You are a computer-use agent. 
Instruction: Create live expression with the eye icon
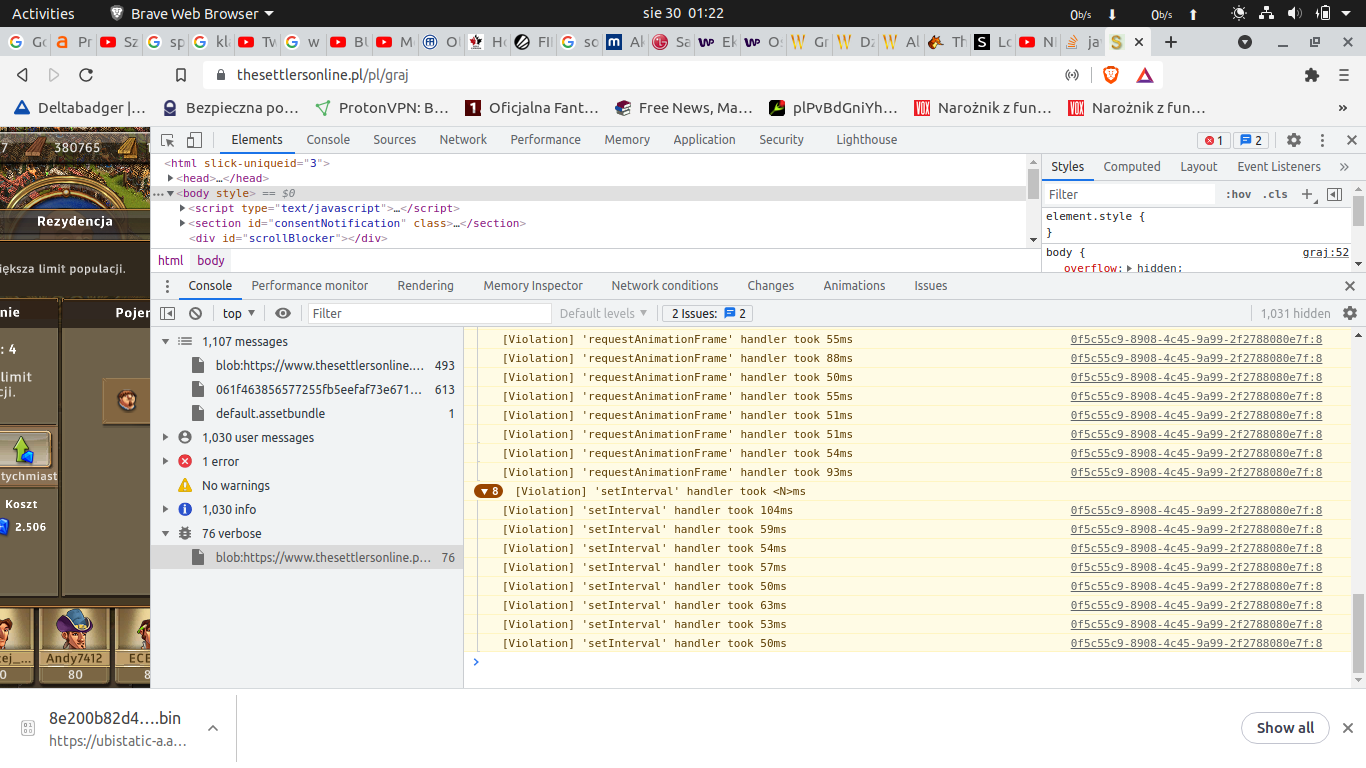click(283, 313)
